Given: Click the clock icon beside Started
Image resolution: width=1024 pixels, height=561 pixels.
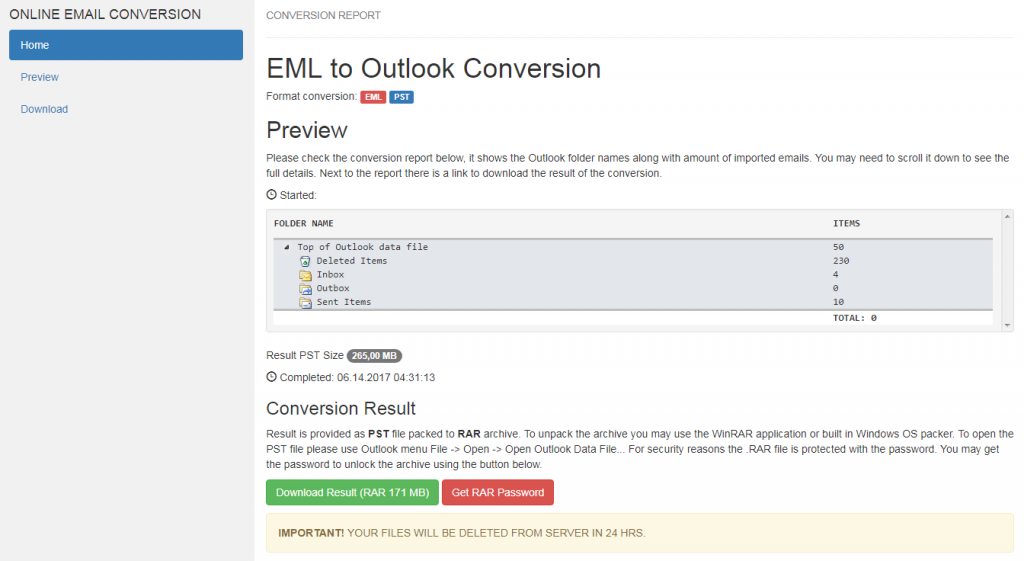Looking at the screenshot, I should [x=272, y=195].
